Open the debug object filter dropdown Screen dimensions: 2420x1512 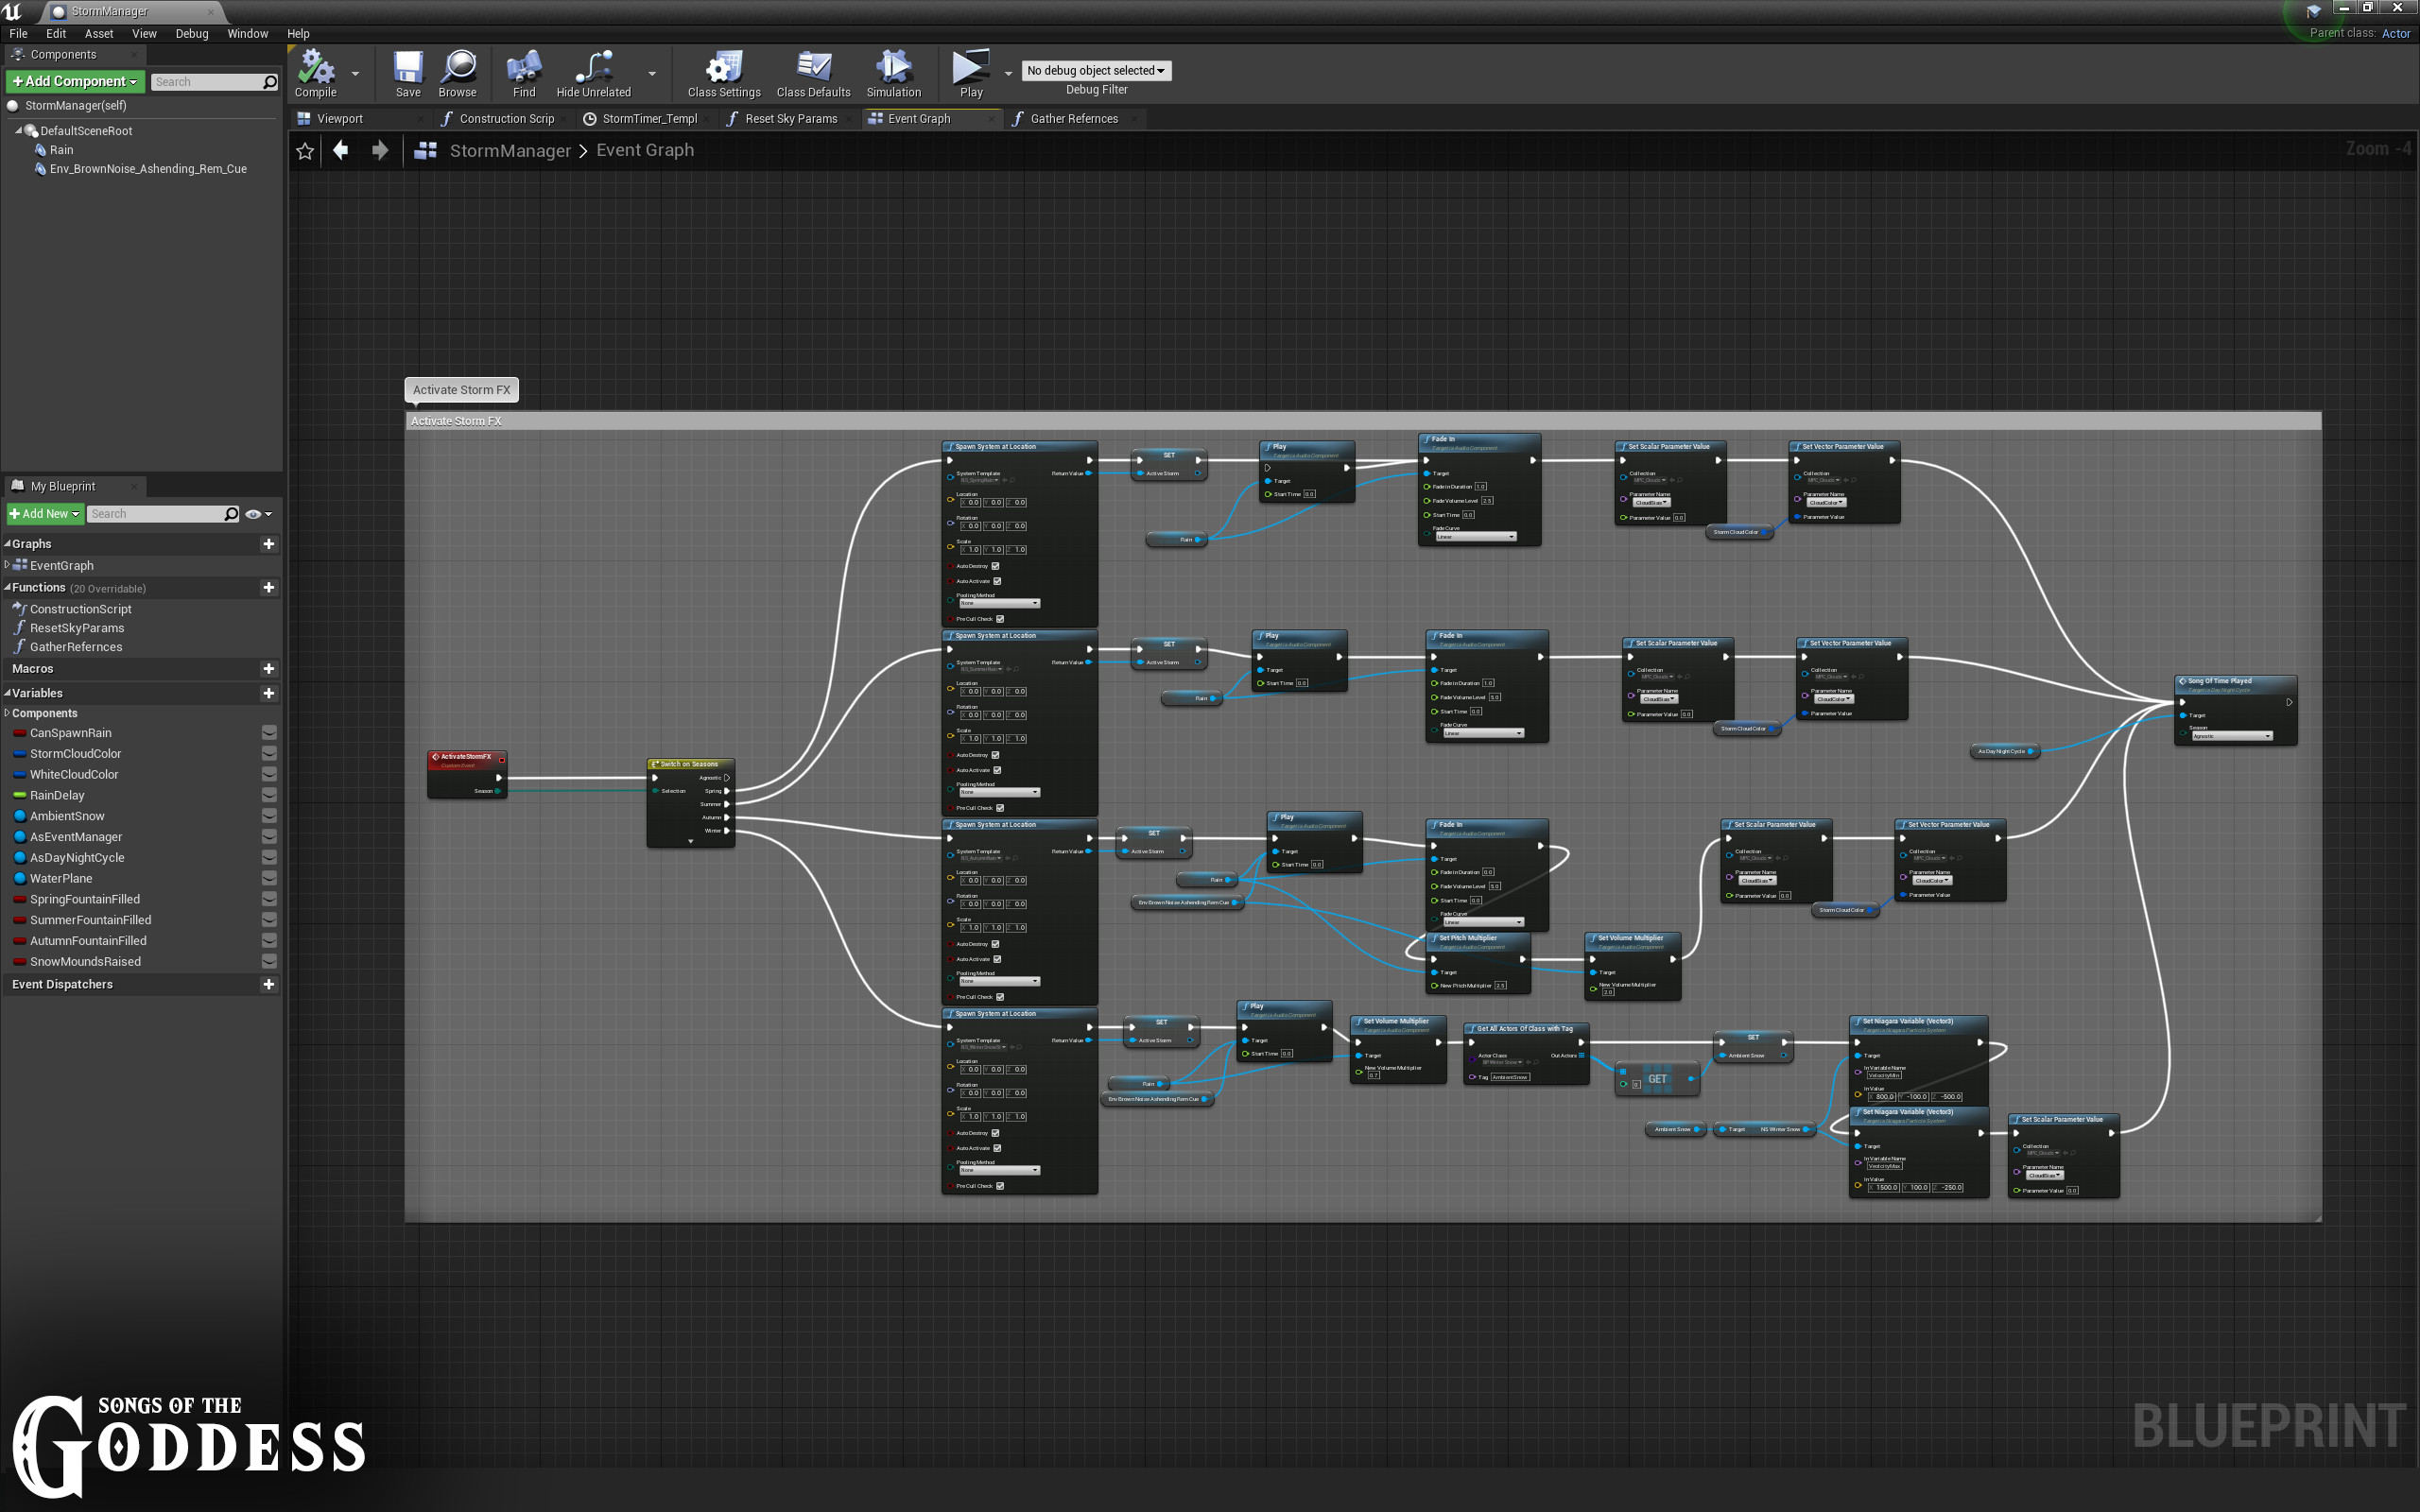coord(1095,71)
